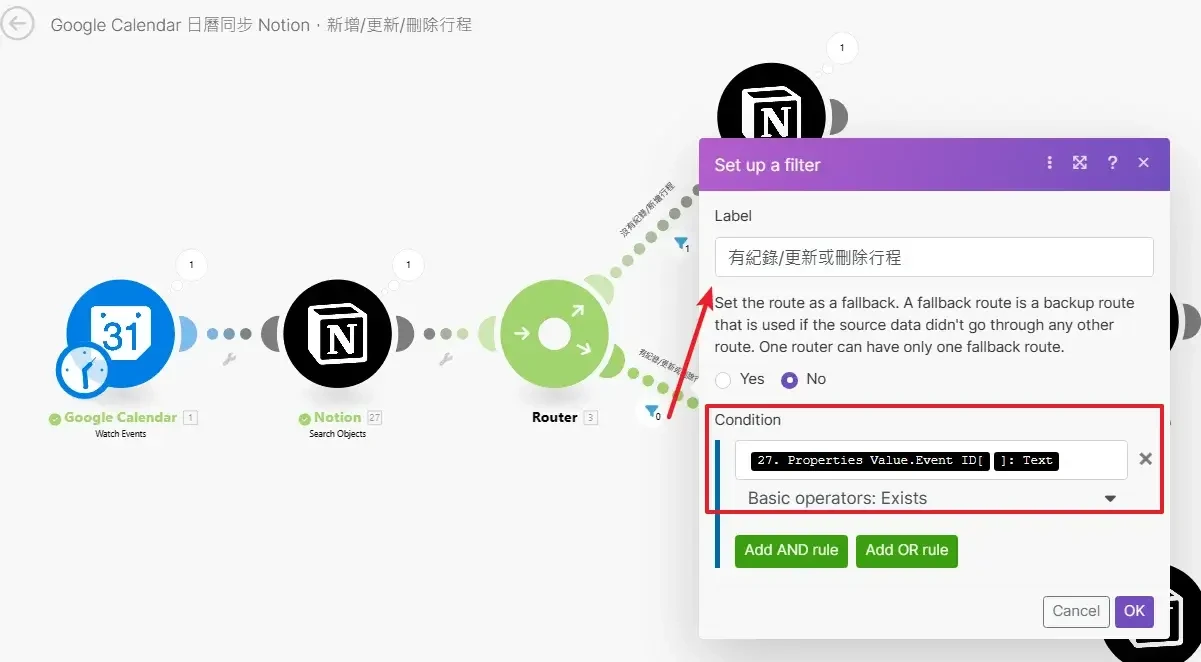Open the Google Calendar Watch Events module

[121, 335]
